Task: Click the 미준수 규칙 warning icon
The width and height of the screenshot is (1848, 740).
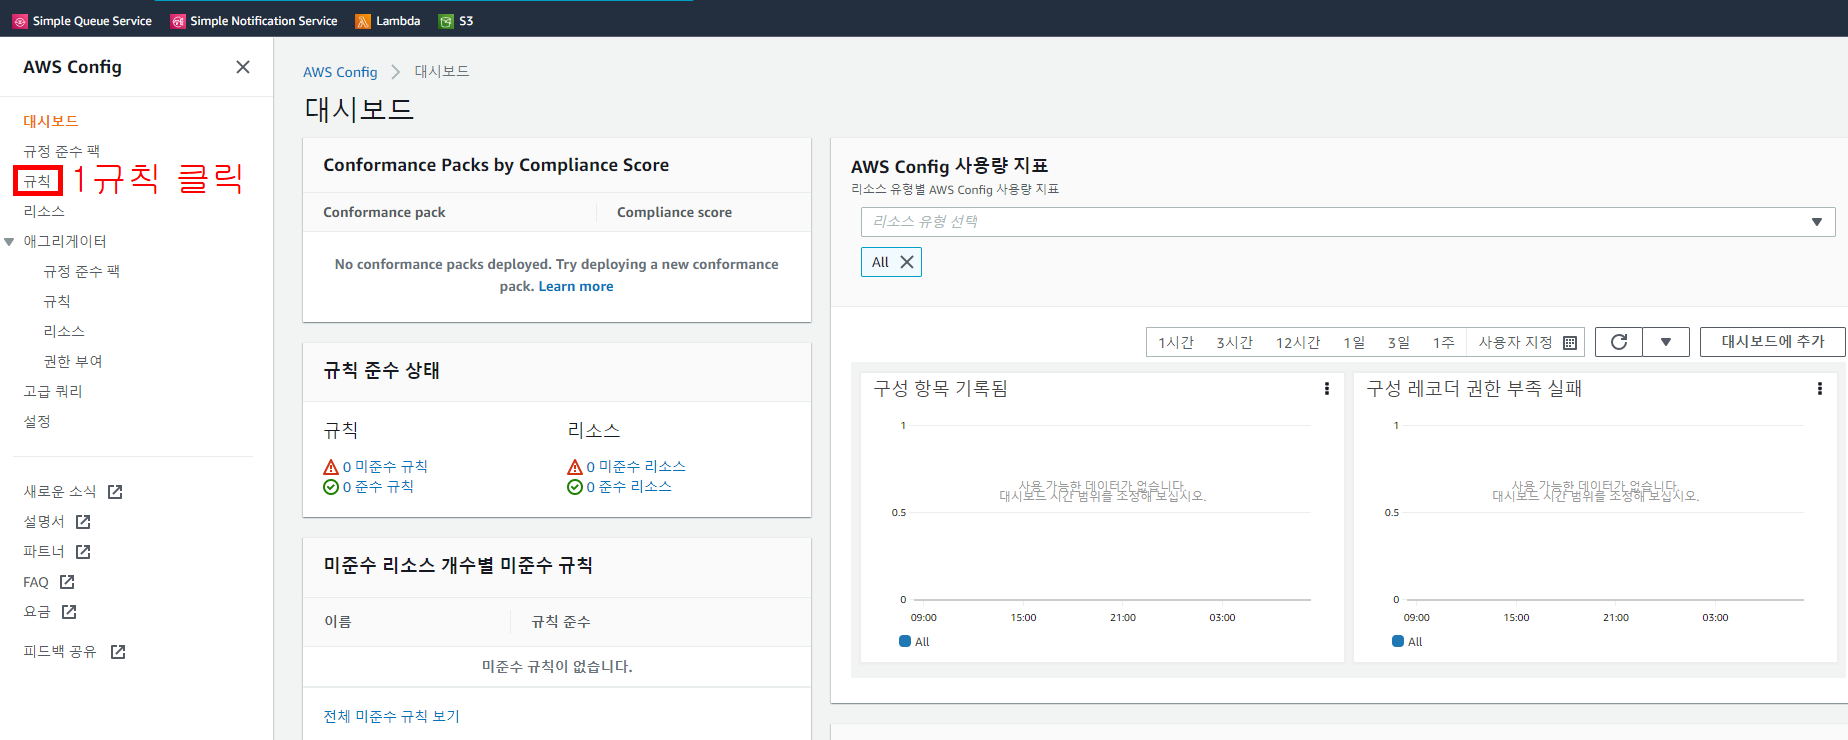Action: pyautogui.click(x=331, y=467)
